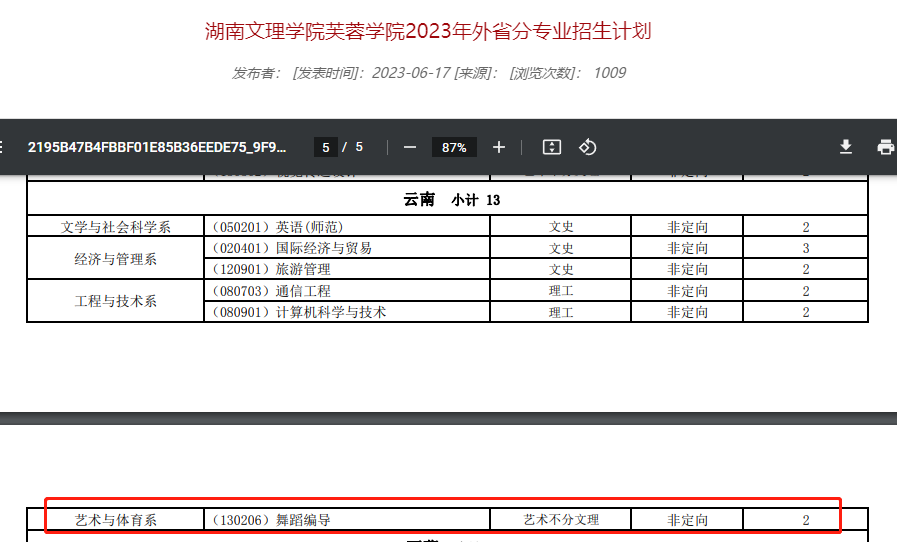This screenshot has height=542, width=897.
Task: Click 非定向 in the 舞蹈编导 row
Action: 687,520
